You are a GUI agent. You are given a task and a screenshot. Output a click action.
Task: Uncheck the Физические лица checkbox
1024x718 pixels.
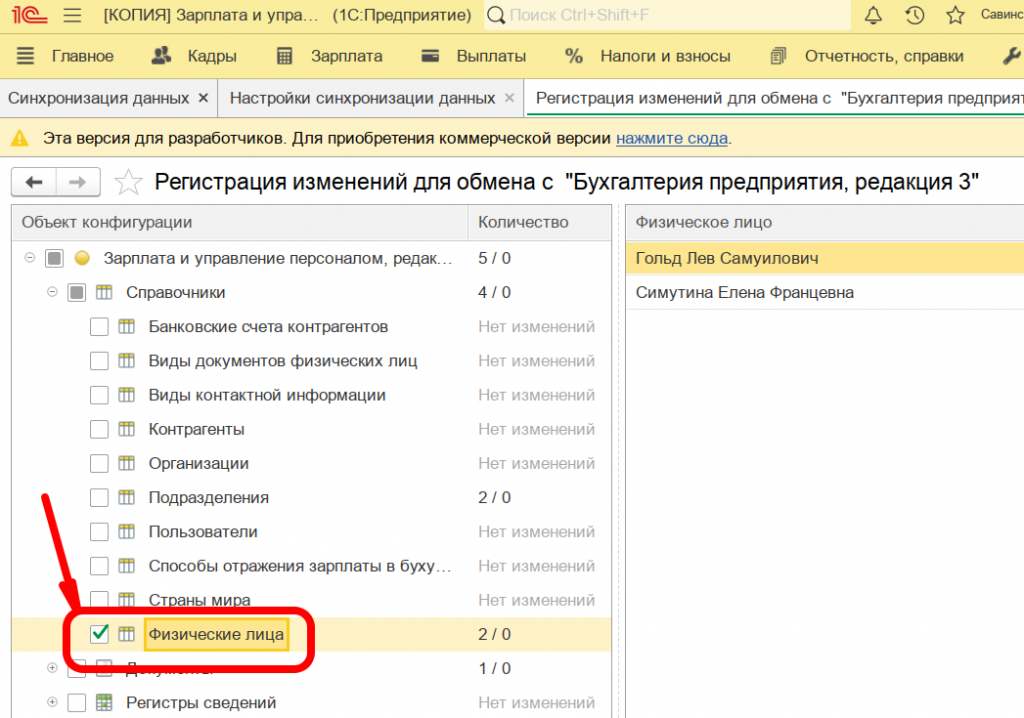click(x=99, y=634)
